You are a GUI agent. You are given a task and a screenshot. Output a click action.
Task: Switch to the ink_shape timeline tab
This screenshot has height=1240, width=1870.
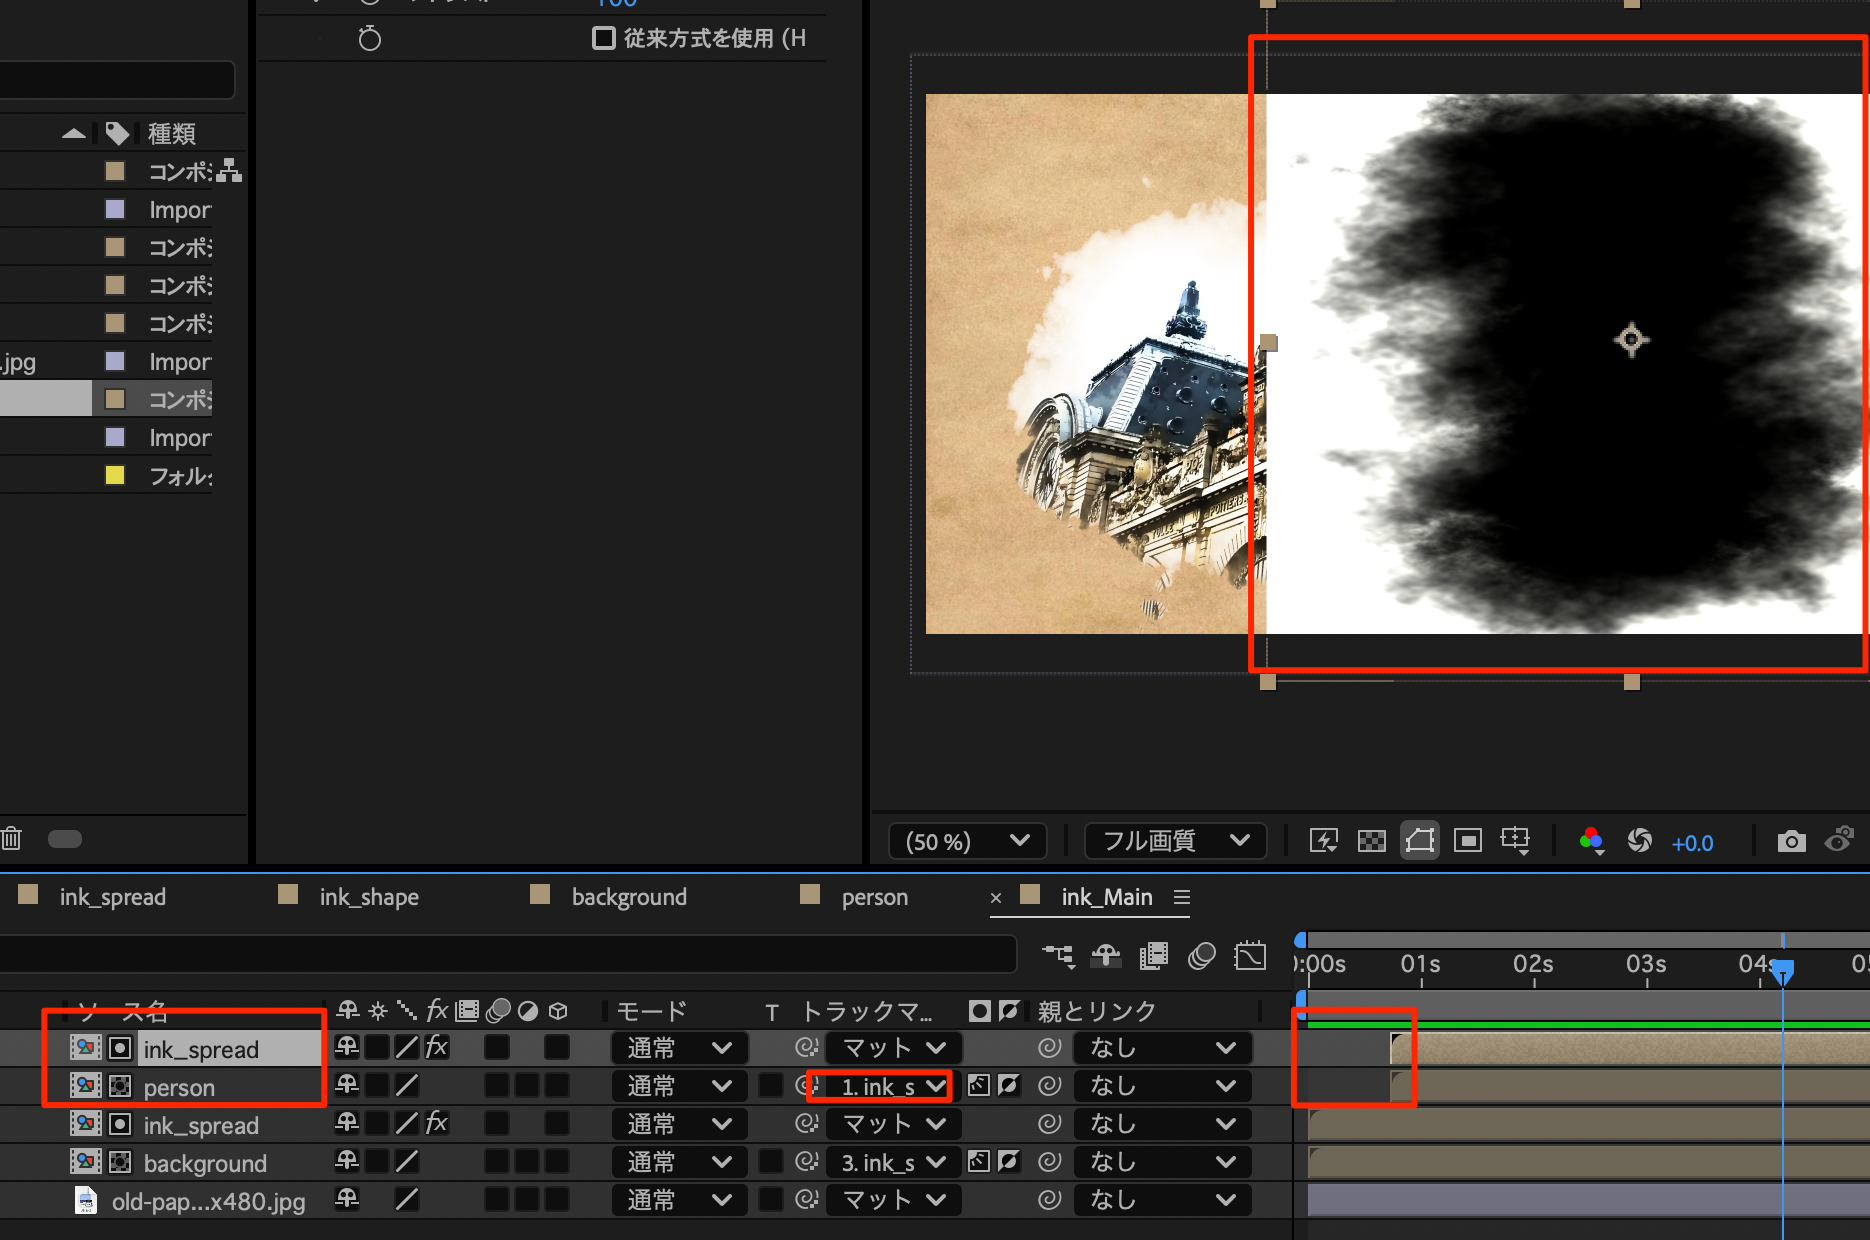click(368, 897)
